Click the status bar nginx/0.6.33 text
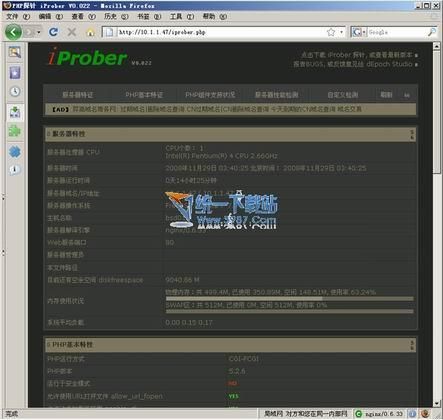The width and height of the screenshot is (443, 420). 384,414
